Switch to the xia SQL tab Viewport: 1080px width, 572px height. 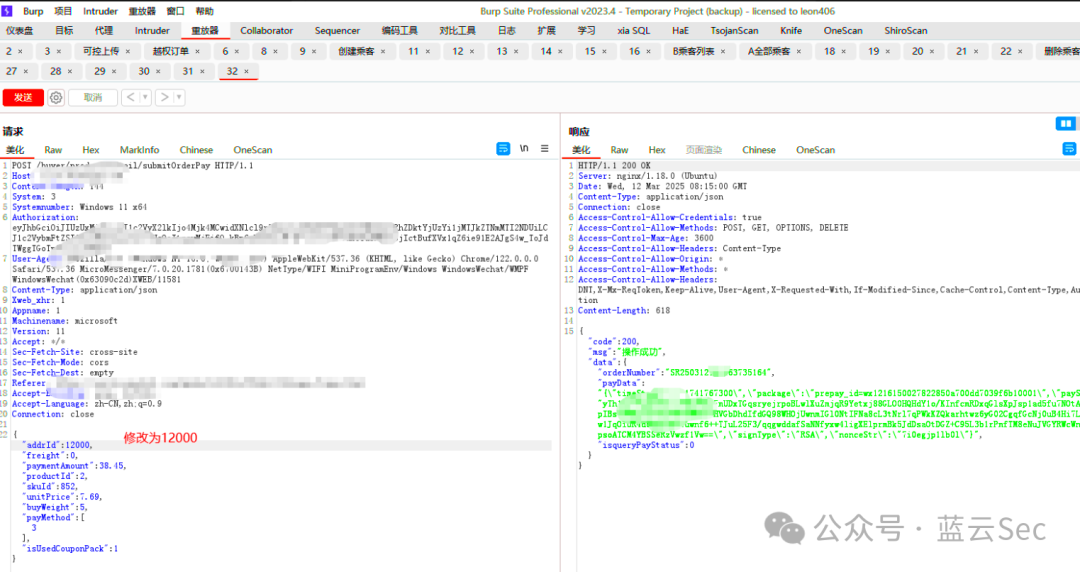633,30
